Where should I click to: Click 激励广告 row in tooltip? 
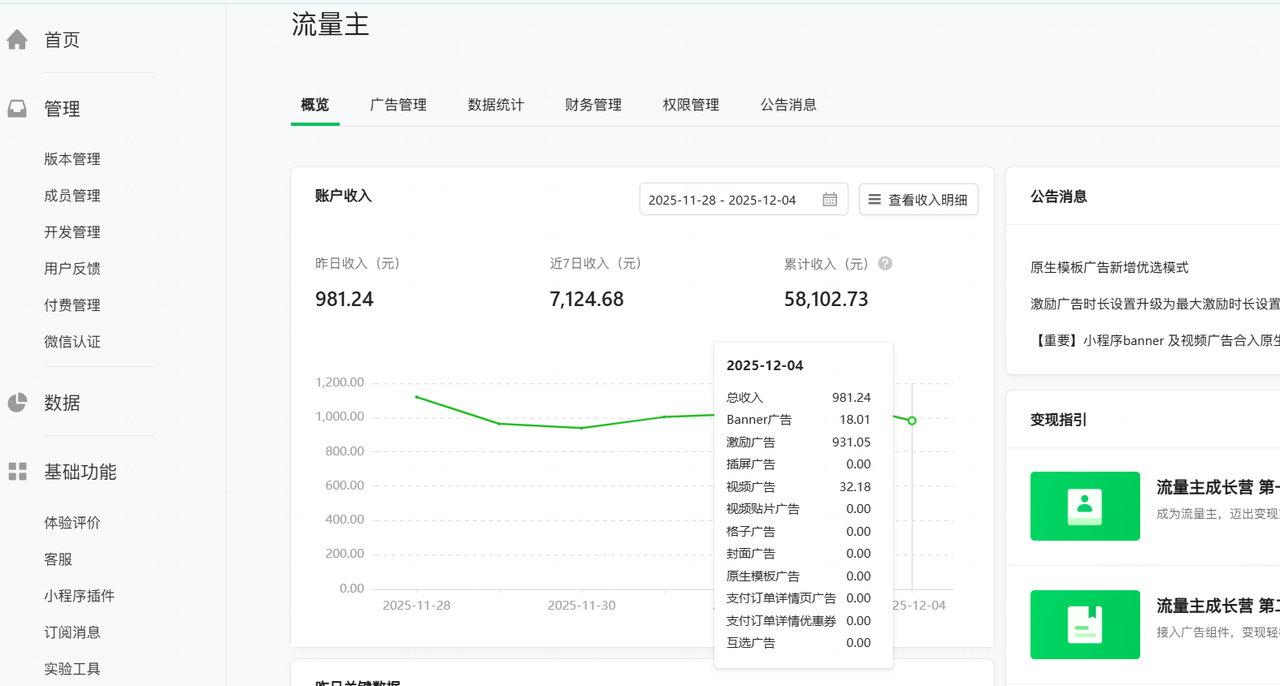pyautogui.click(x=798, y=442)
